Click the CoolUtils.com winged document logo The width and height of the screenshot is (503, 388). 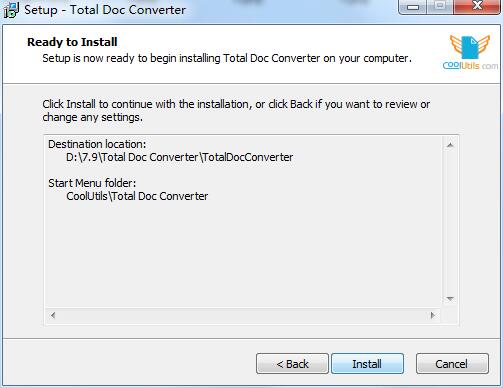pyautogui.click(x=470, y=52)
